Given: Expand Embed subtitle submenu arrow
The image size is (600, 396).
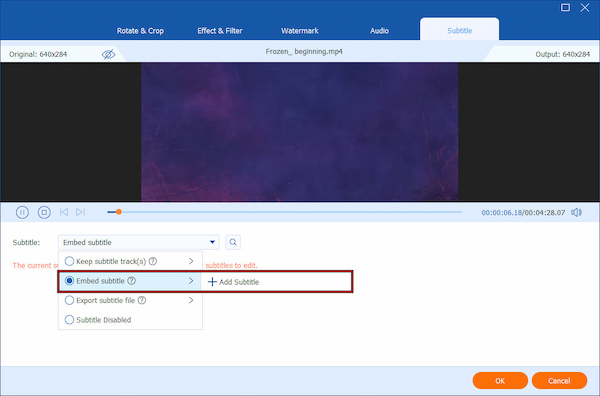Looking at the screenshot, I should click(191, 281).
